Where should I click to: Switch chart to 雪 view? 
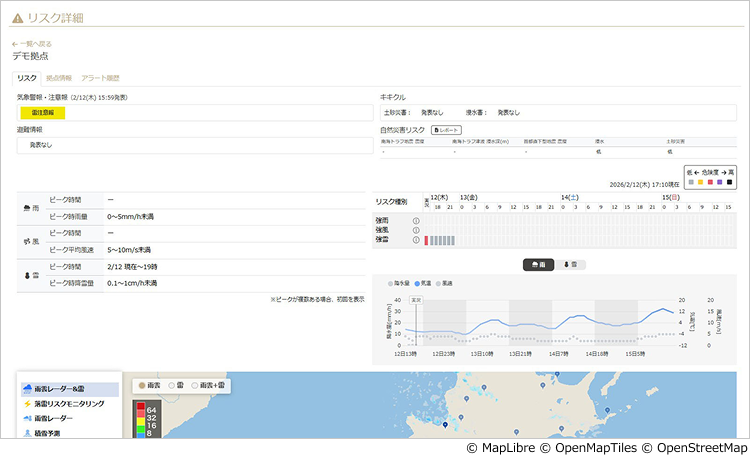coord(571,264)
